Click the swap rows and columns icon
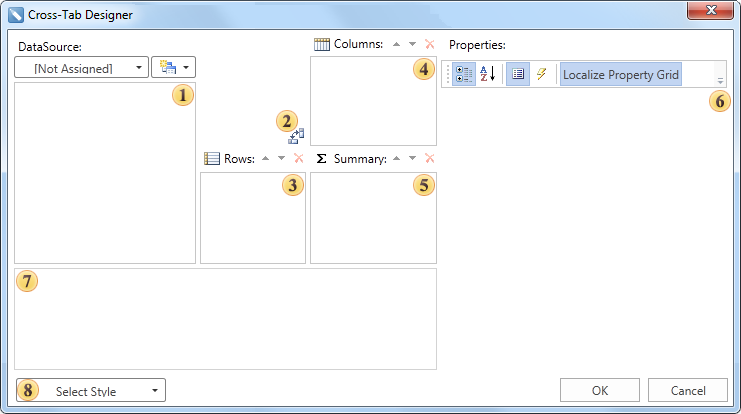Image resolution: width=741 pixels, height=414 pixels. point(295,136)
